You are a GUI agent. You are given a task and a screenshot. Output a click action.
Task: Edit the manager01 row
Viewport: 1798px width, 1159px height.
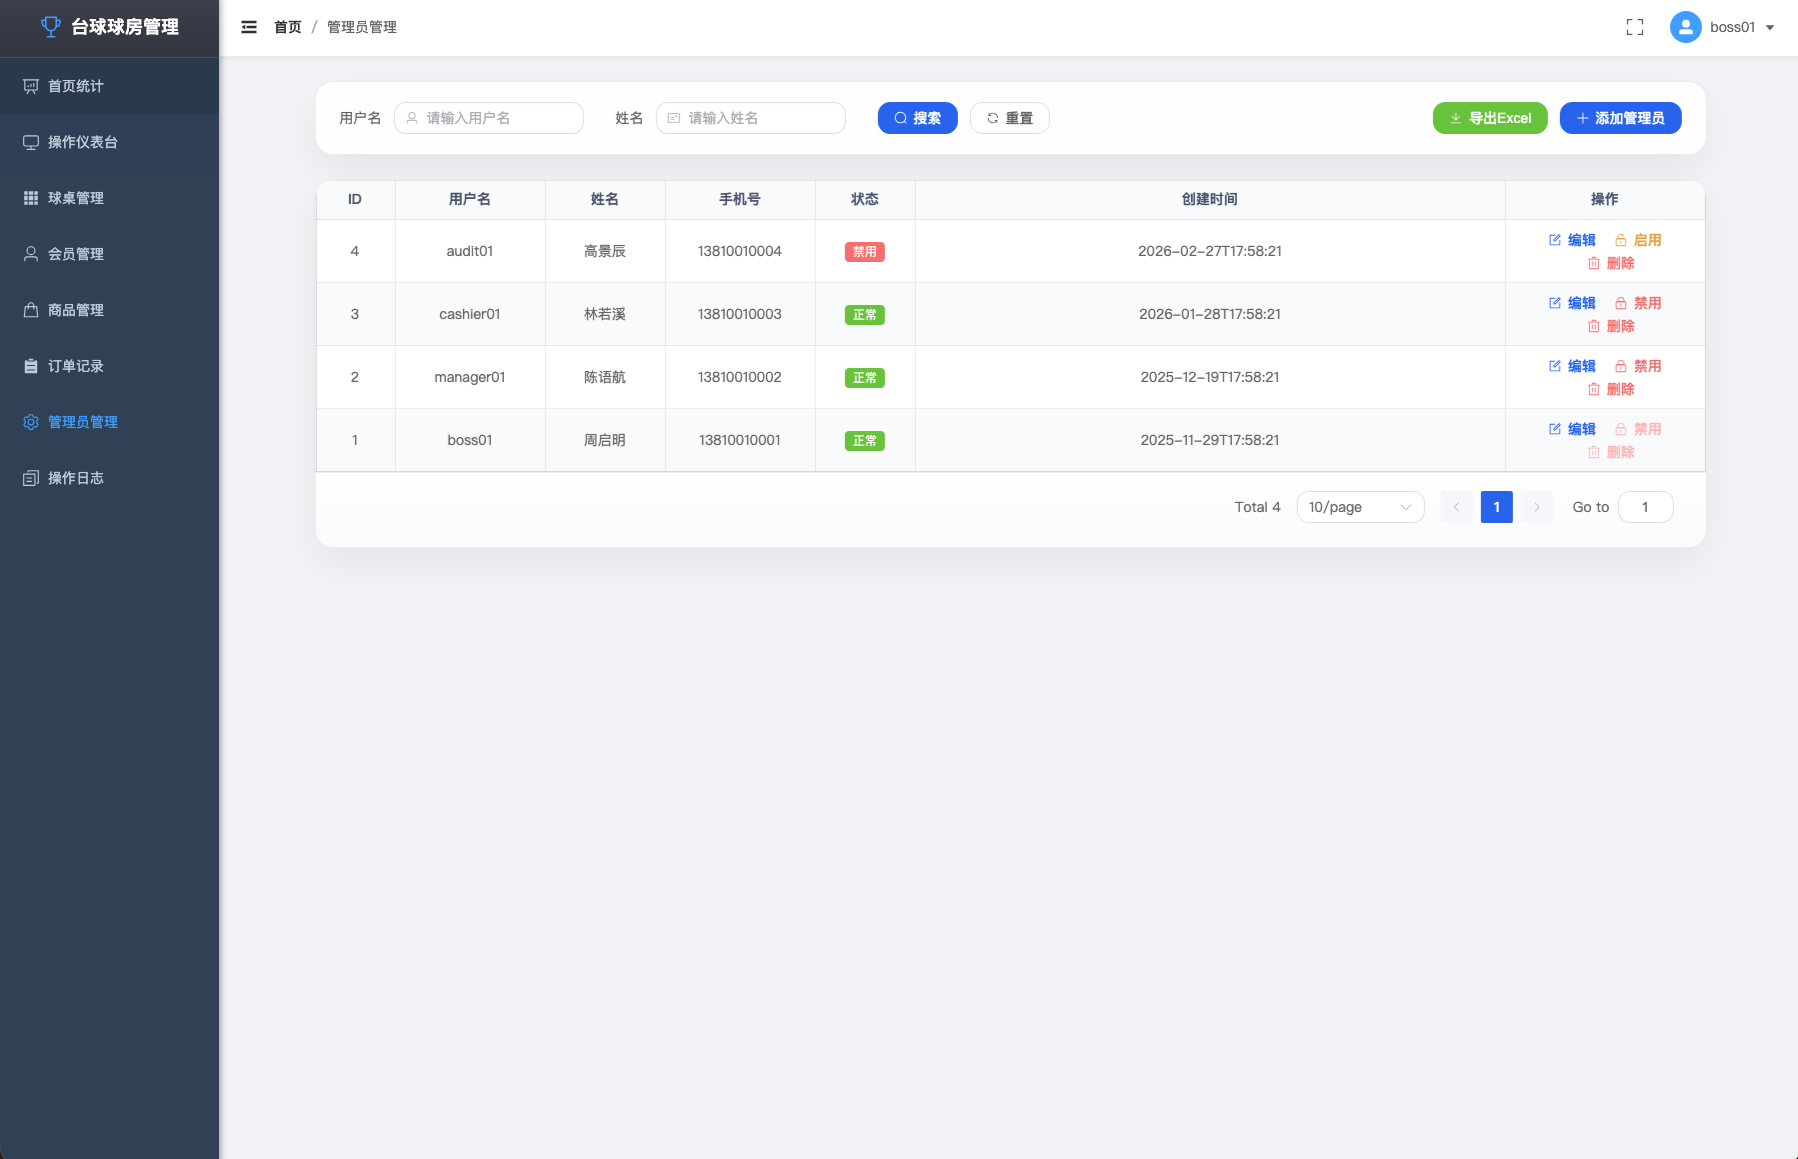tap(1572, 366)
